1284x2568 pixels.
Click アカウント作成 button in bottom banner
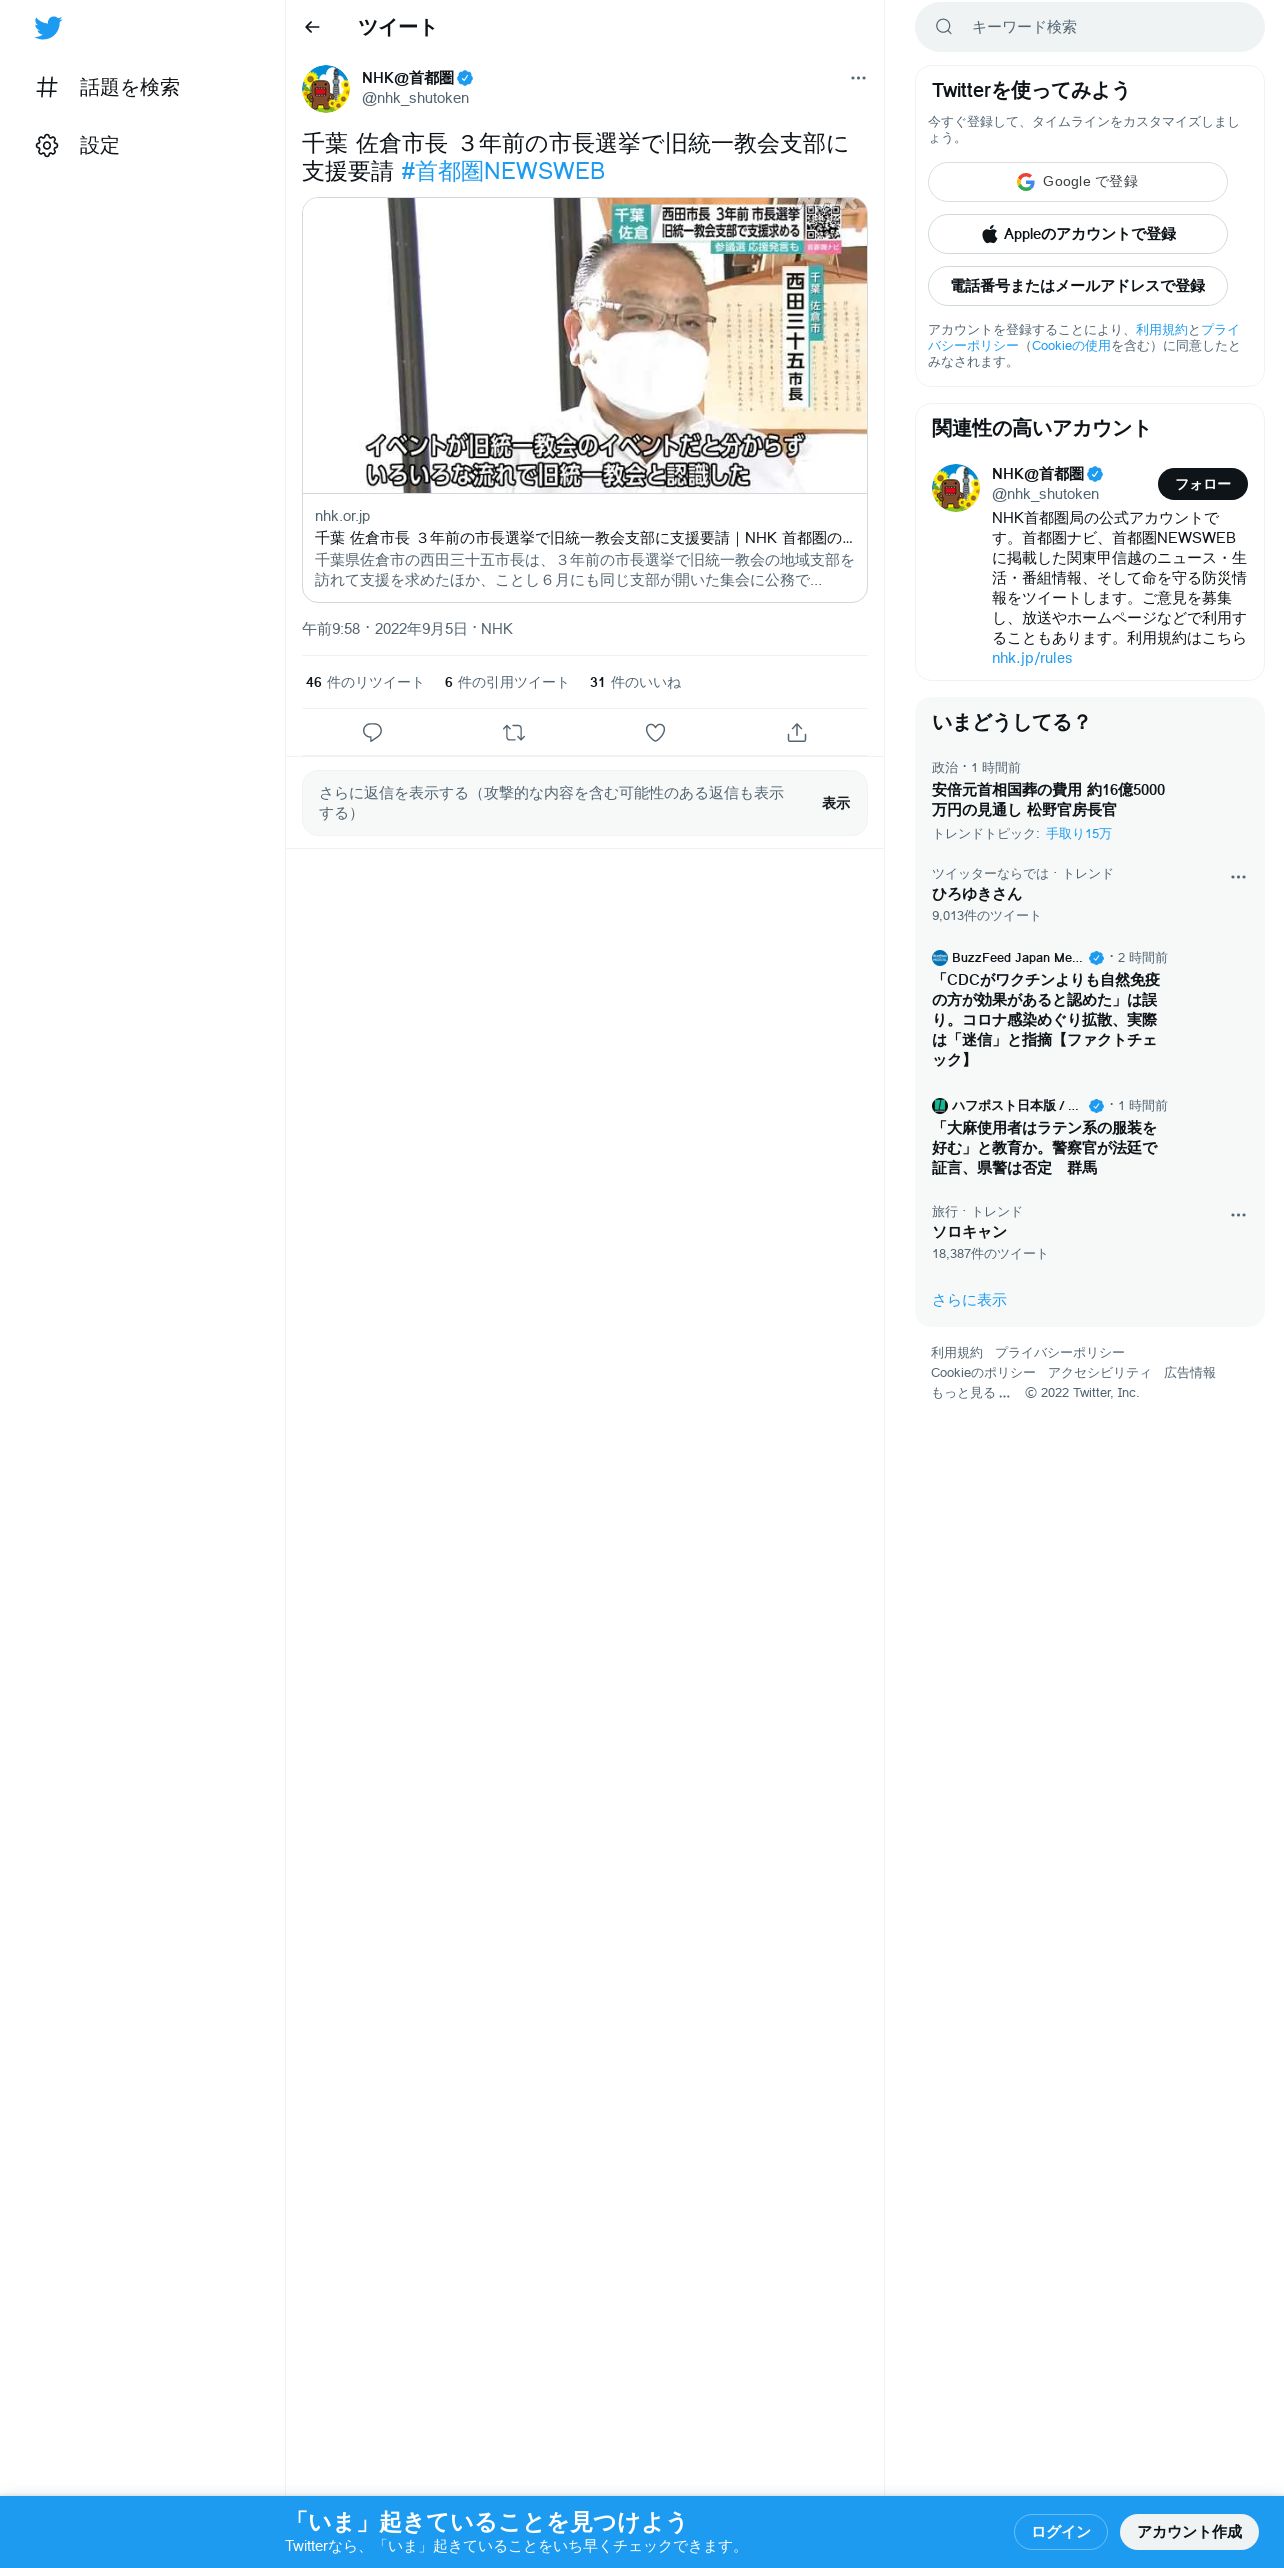(1189, 2532)
